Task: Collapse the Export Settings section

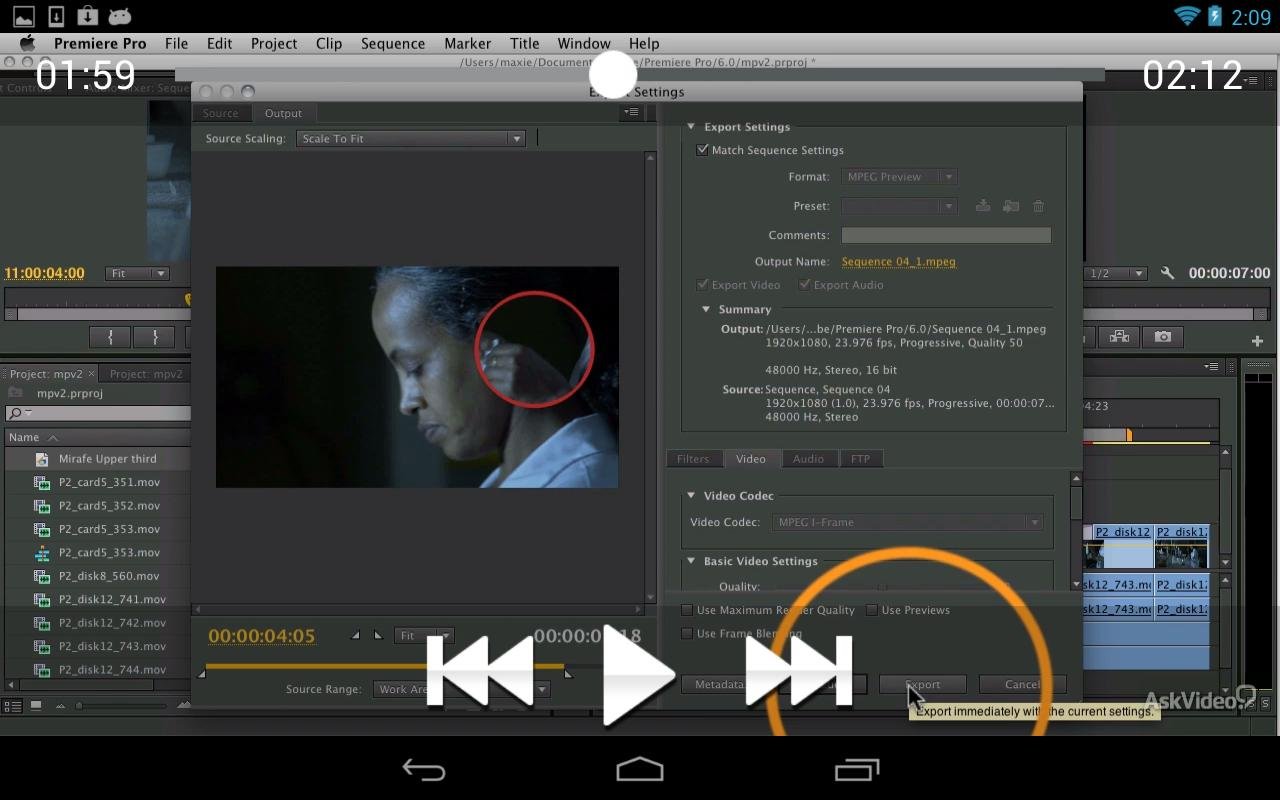Action: coord(691,127)
